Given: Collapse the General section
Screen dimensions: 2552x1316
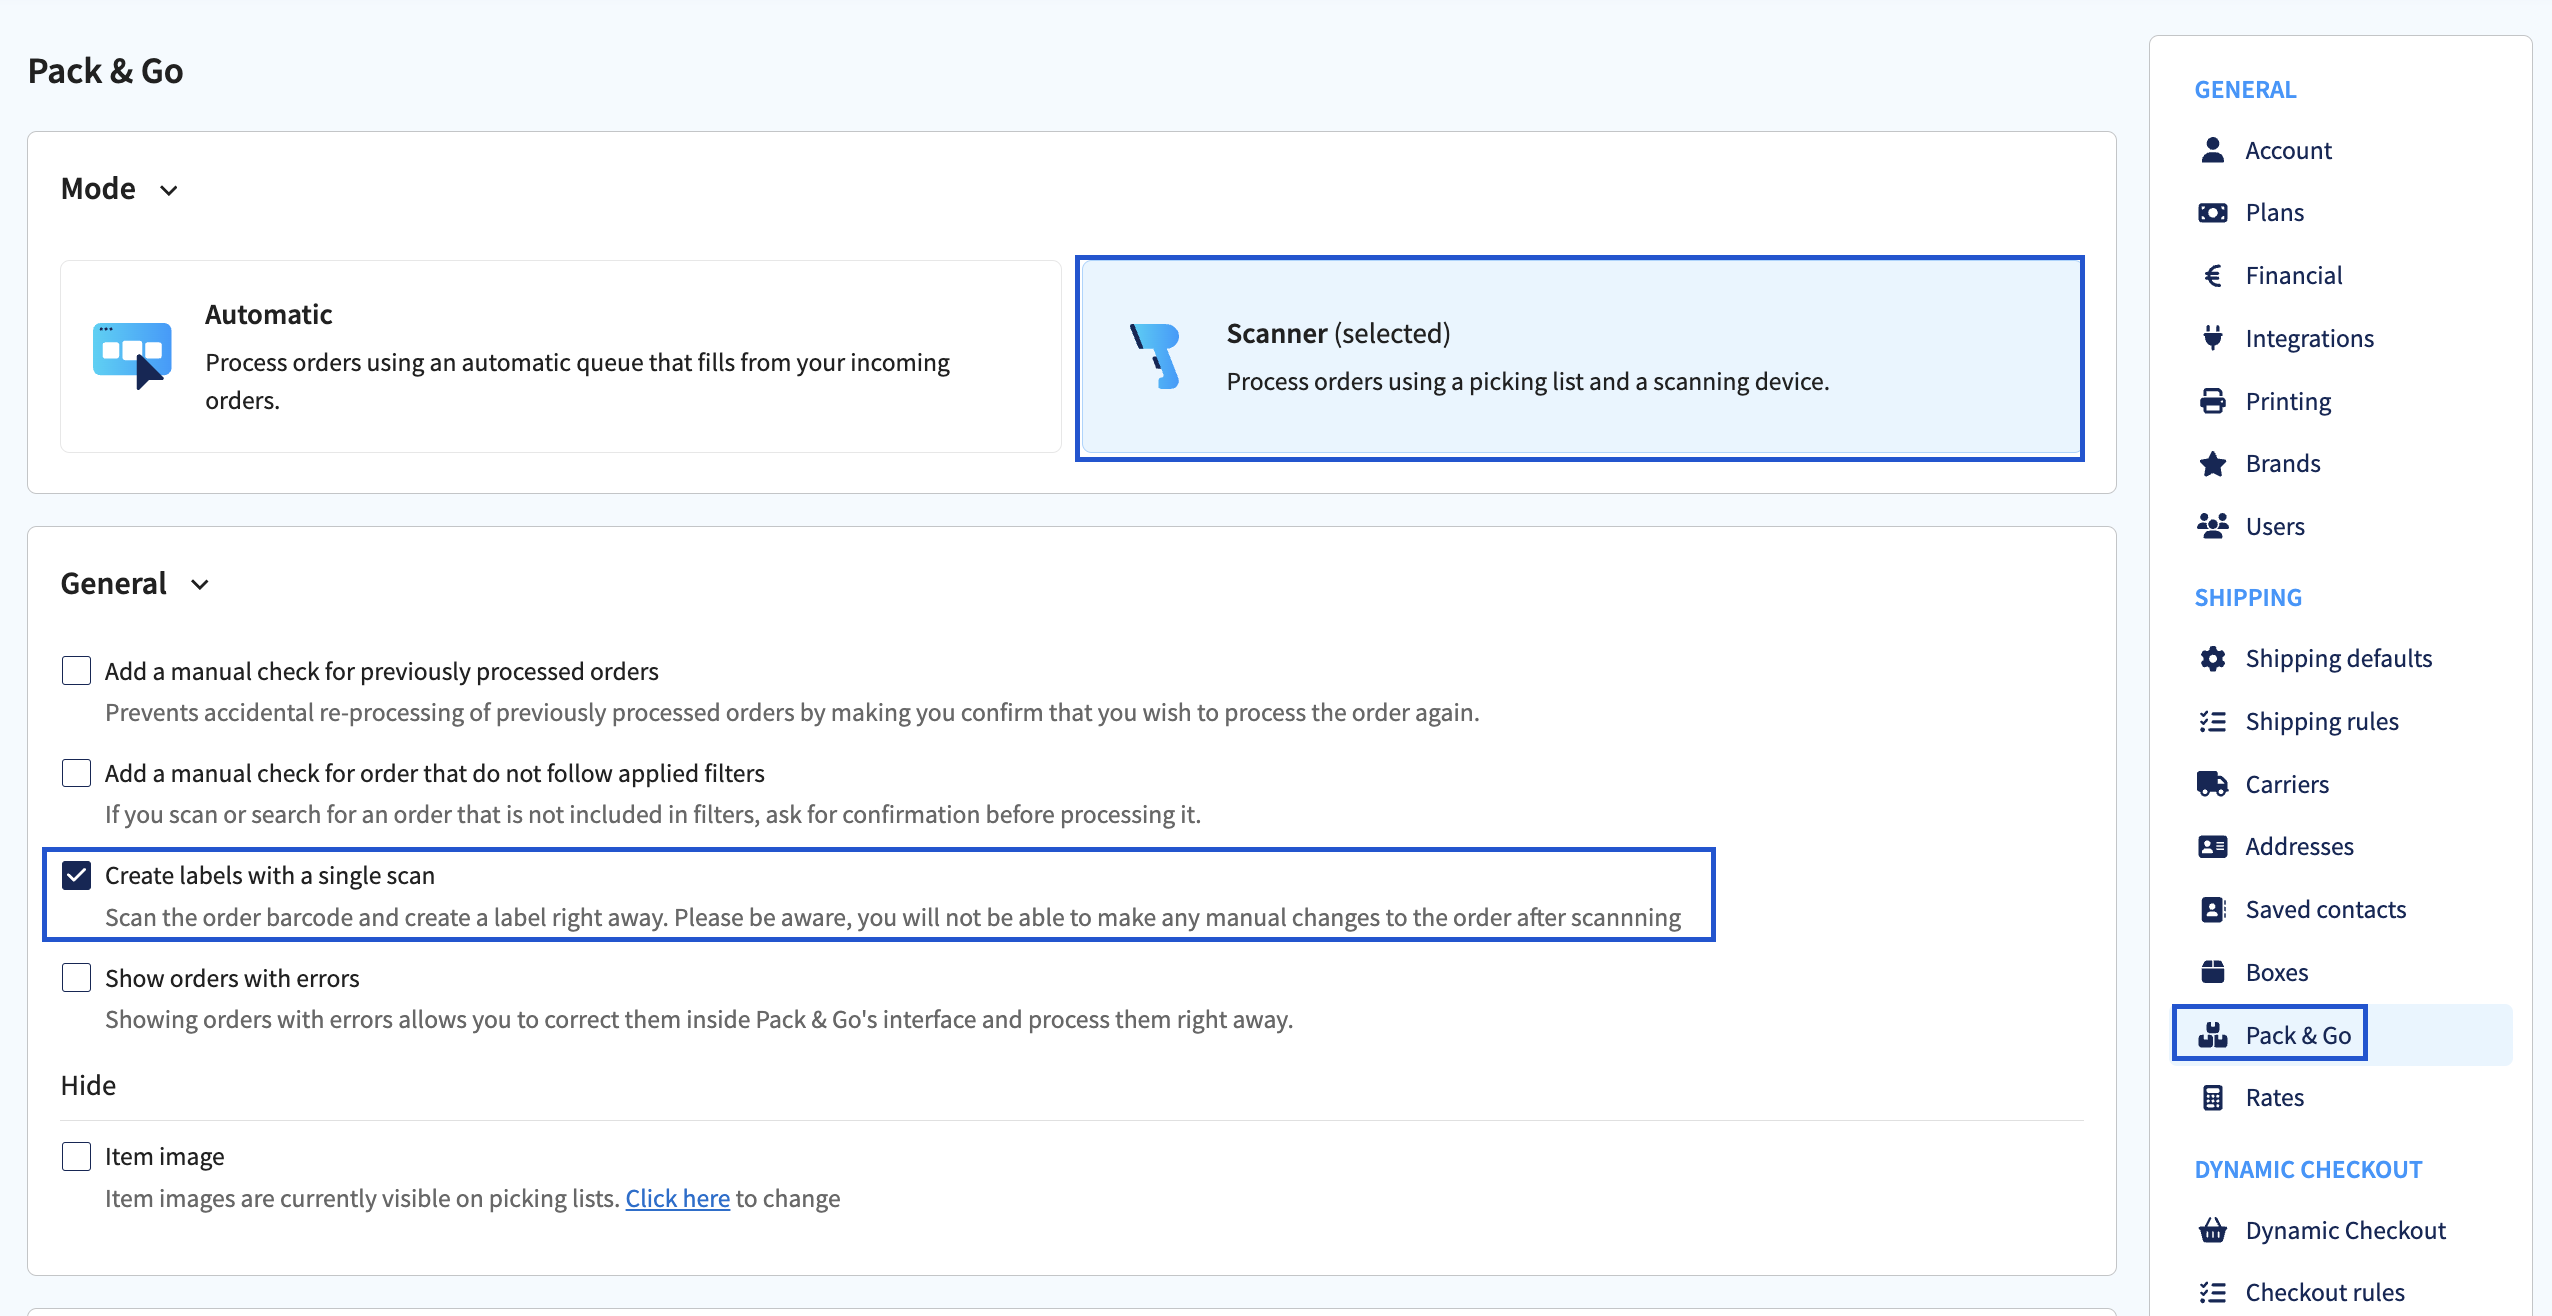Looking at the screenshot, I should [198, 584].
